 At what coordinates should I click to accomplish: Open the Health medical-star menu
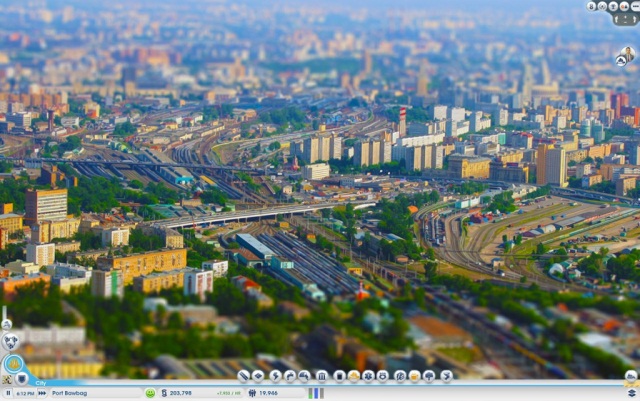click(x=368, y=376)
